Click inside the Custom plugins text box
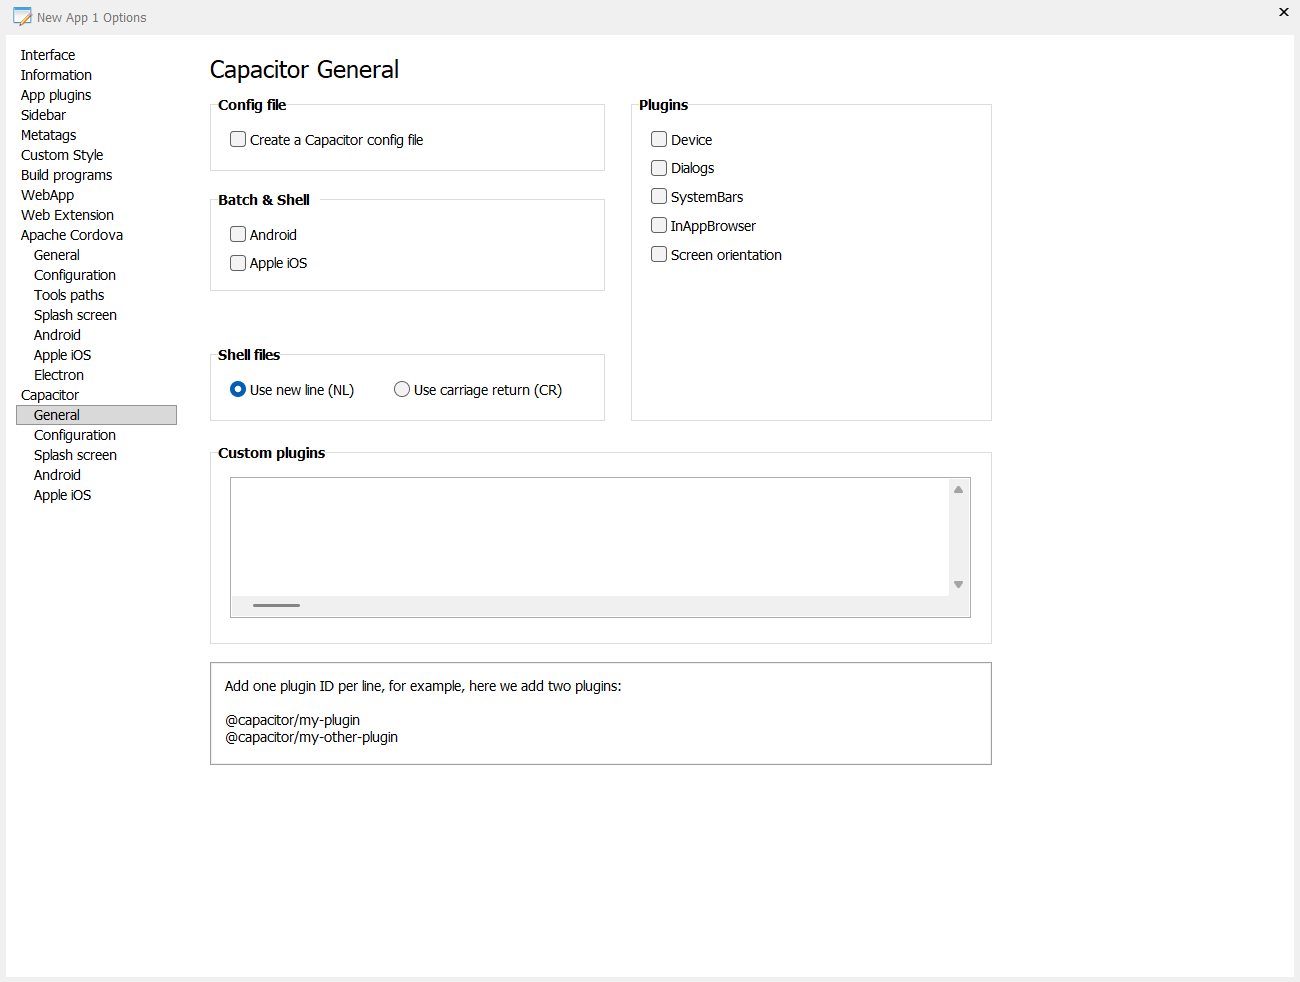Image resolution: width=1300 pixels, height=982 pixels. tap(590, 537)
